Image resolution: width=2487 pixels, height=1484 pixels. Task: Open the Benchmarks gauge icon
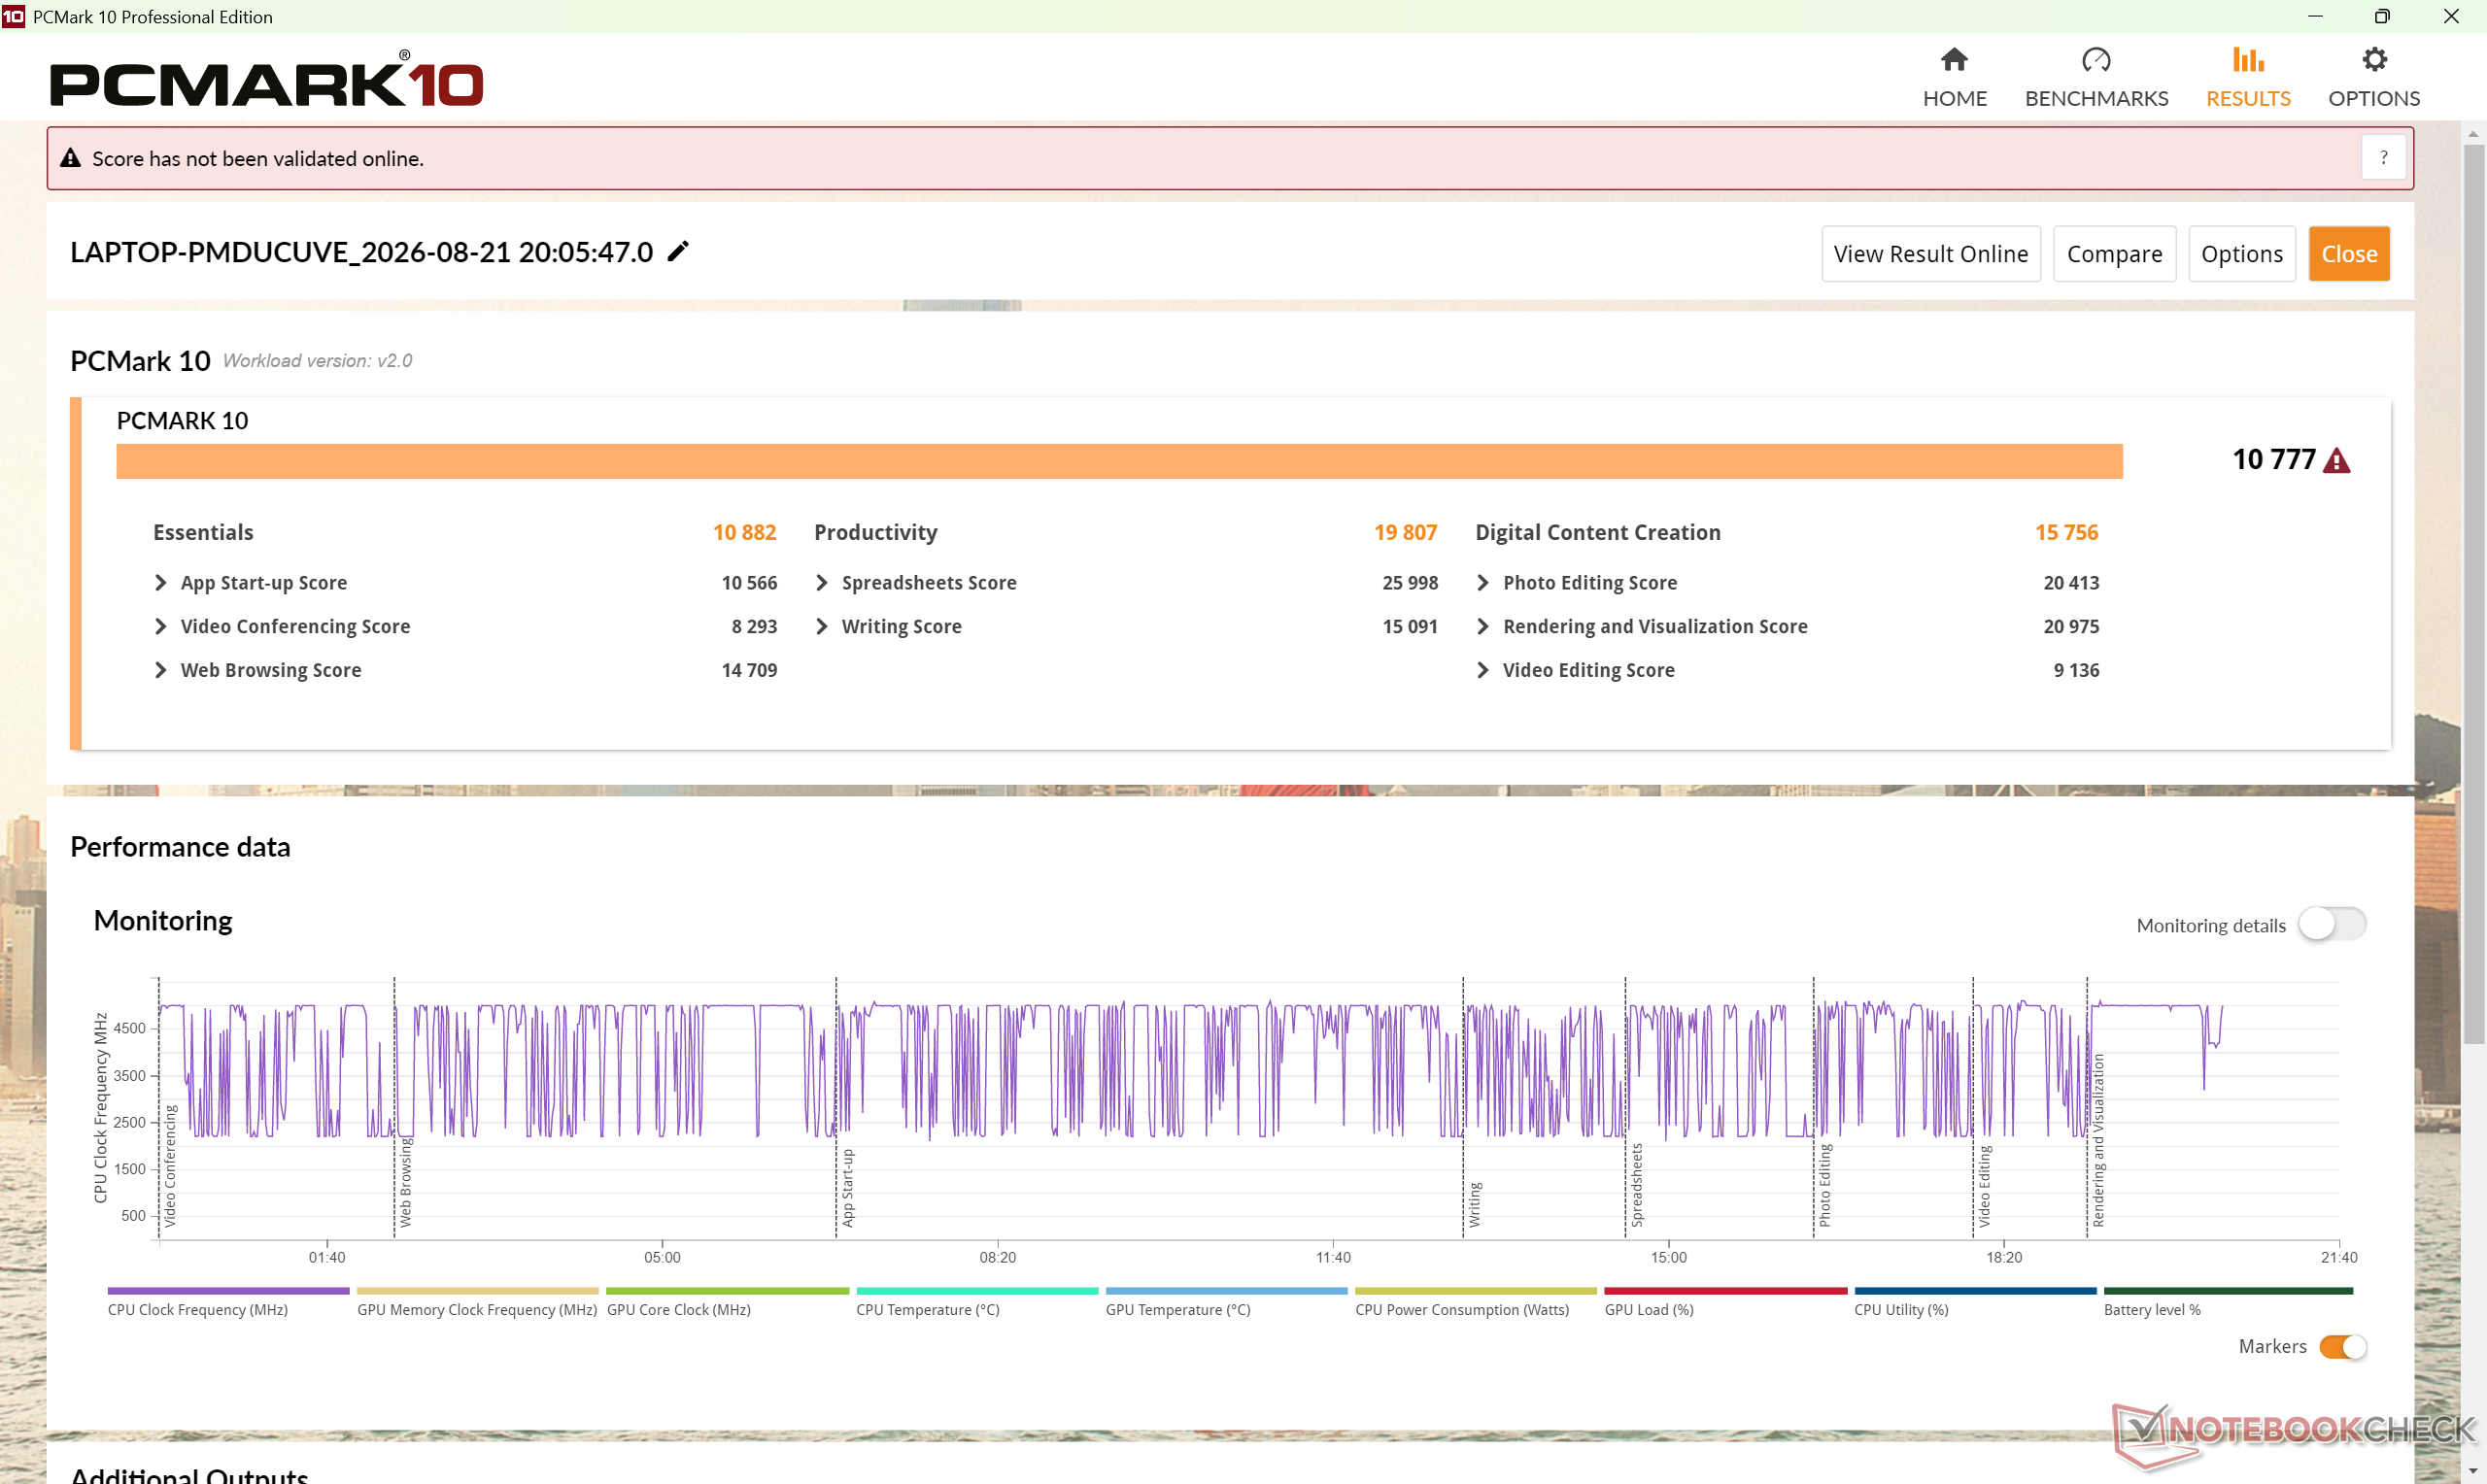(2096, 60)
